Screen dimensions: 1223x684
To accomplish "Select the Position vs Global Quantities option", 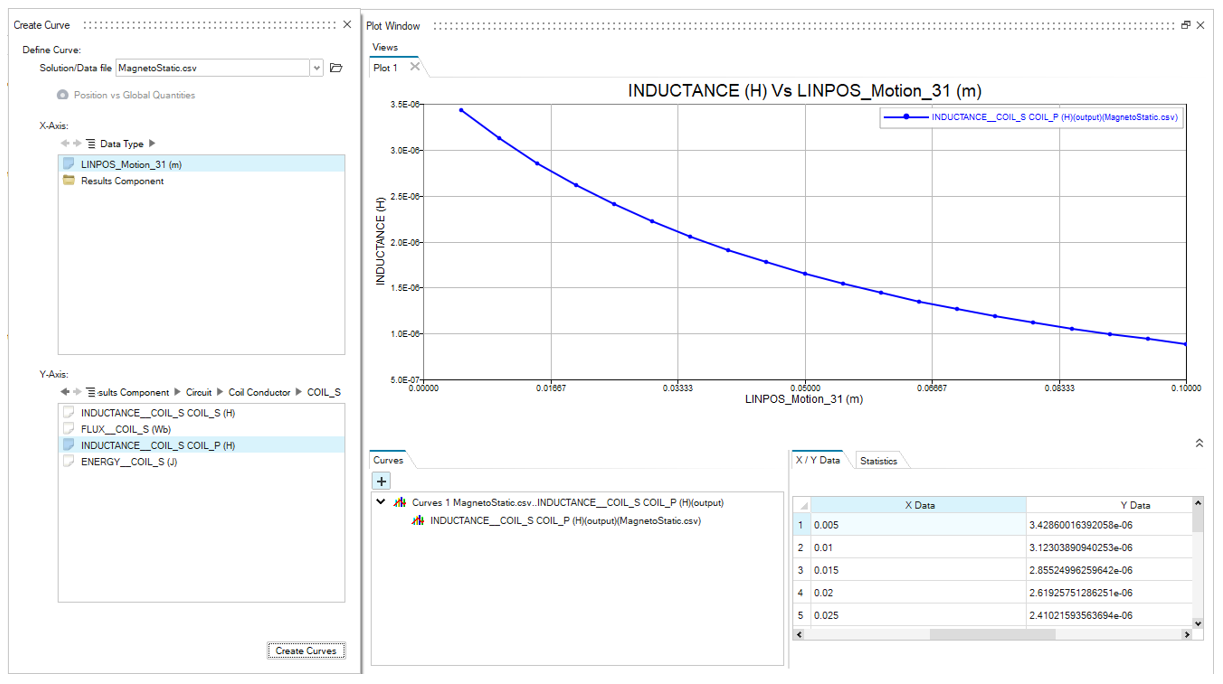I will [x=134, y=95].
